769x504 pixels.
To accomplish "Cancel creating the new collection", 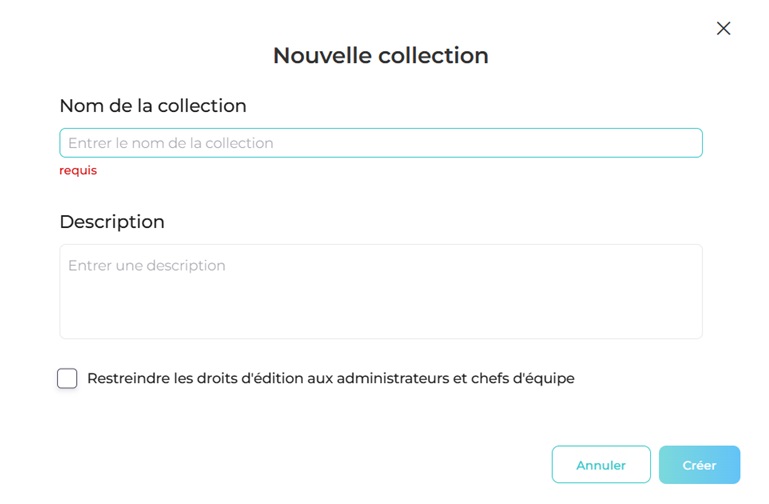I will pos(601,465).
